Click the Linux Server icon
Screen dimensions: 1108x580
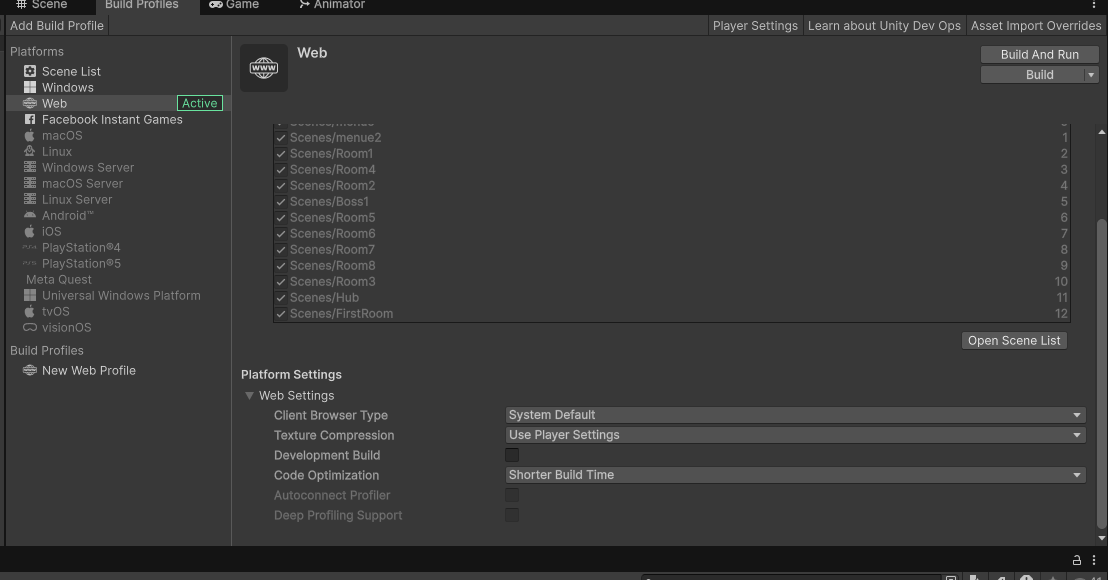pos(30,199)
